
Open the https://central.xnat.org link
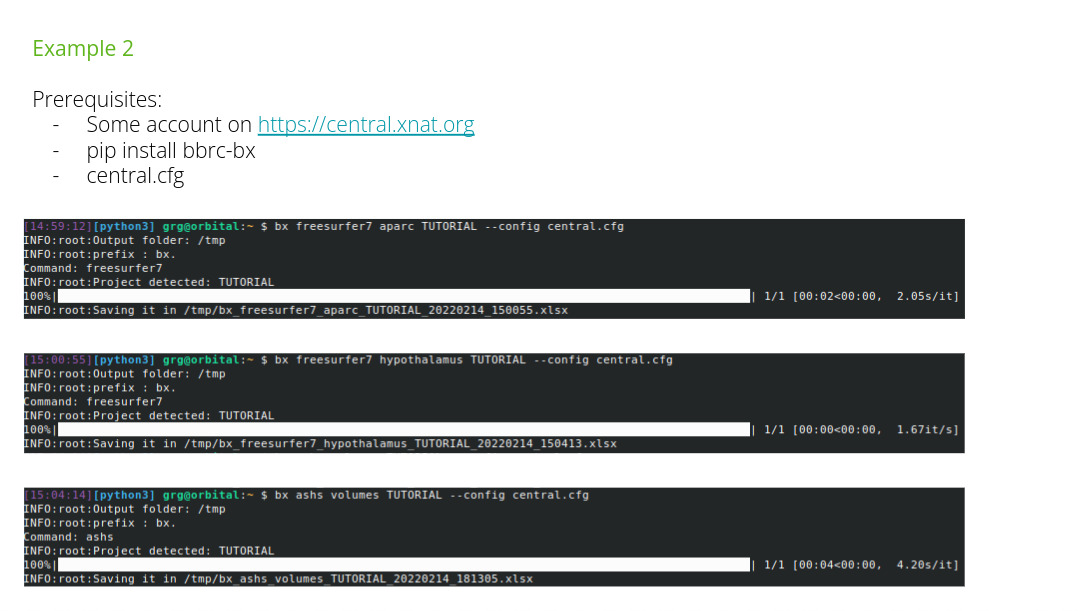[366, 125]
